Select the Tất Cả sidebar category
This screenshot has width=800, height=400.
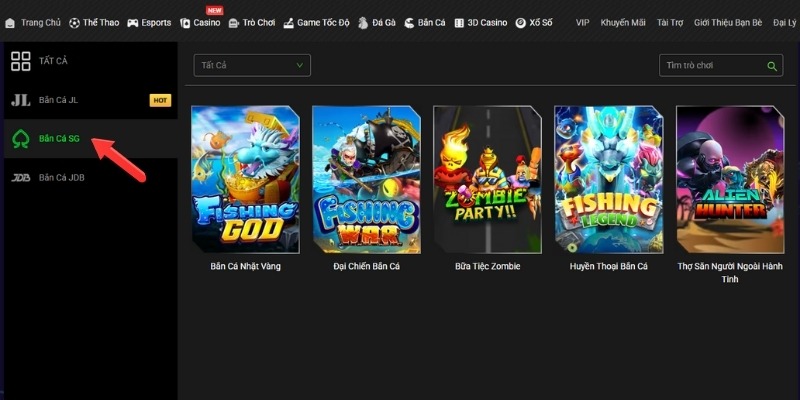tap(91, 61)
